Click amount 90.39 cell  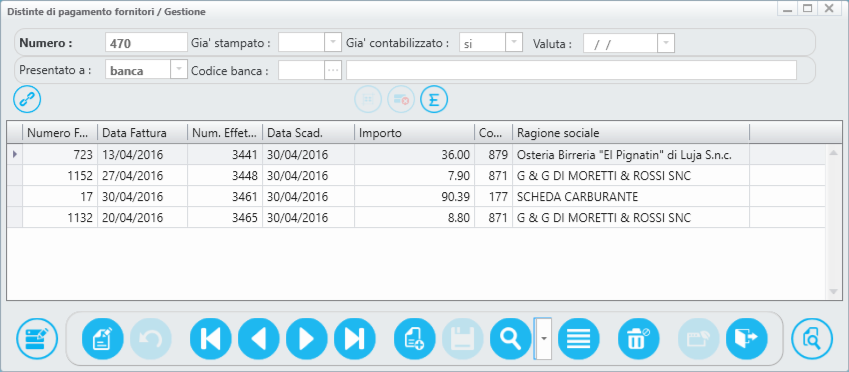tap(415, 197)
